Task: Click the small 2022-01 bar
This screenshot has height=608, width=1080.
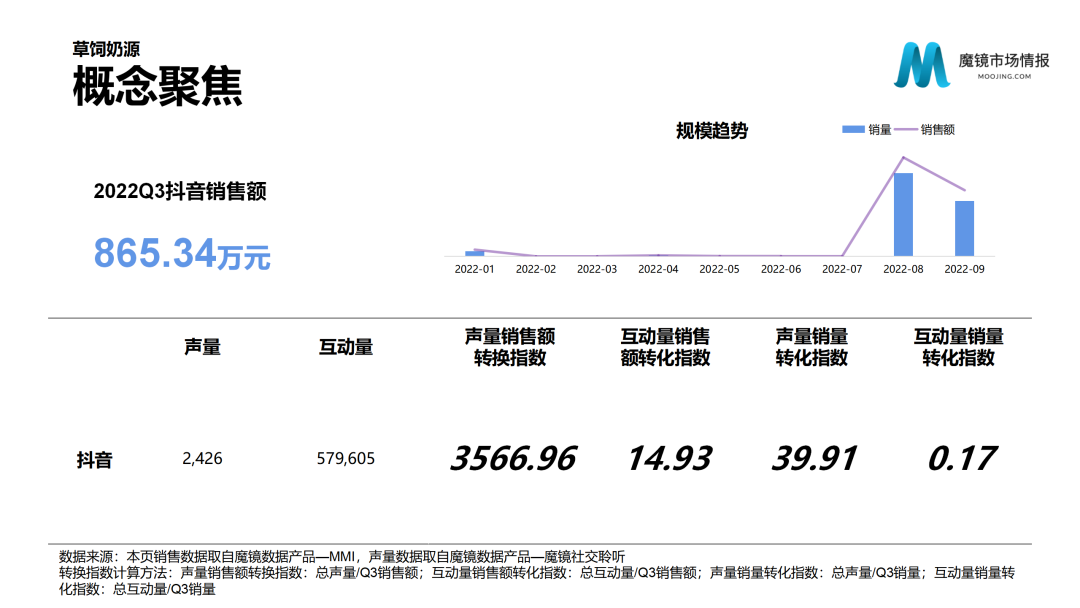Action: coord(475,253)
